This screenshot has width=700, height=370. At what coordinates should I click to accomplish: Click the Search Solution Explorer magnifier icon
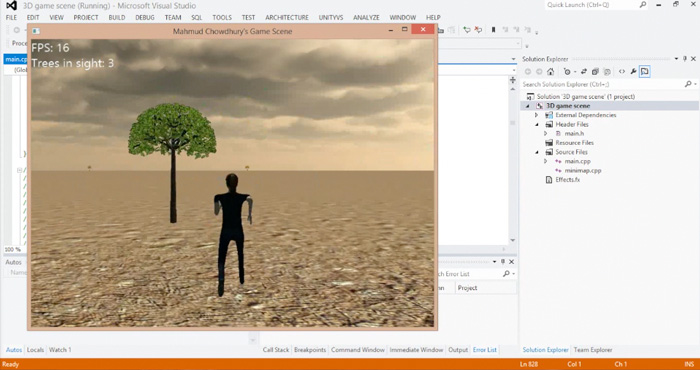pos(688,84)
